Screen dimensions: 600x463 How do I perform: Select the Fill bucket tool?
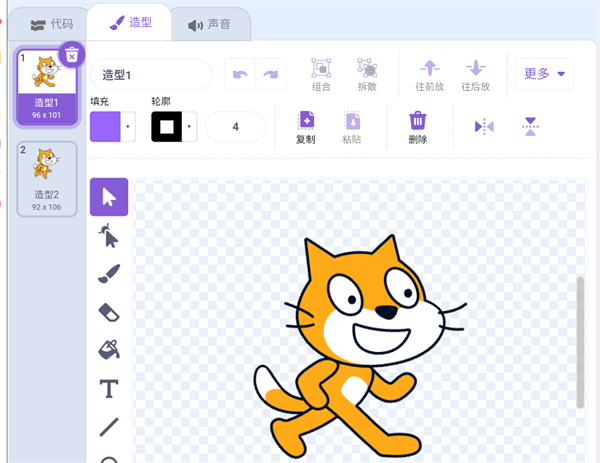(x=109, y=350)
